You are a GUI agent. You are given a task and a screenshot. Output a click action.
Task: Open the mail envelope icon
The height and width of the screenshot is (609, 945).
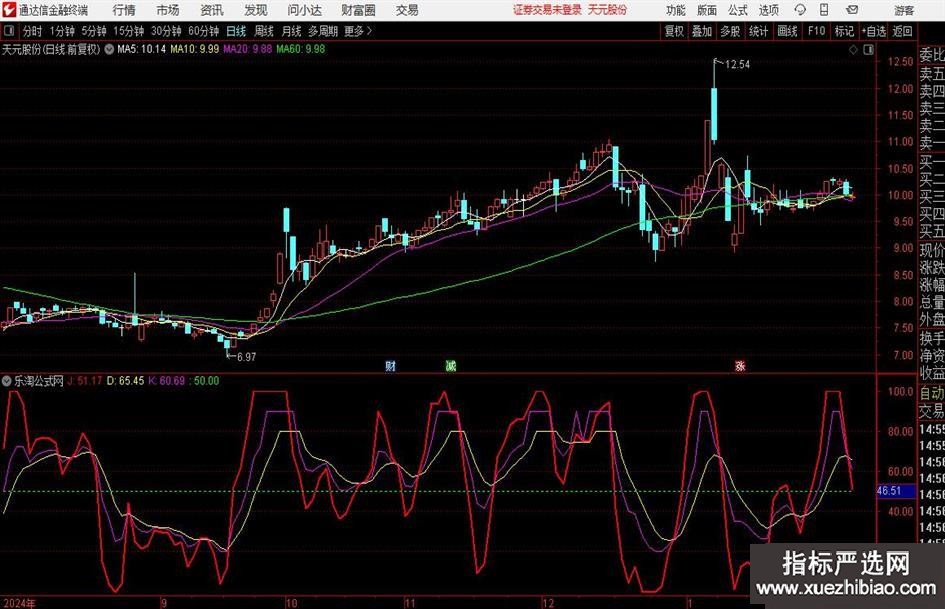click(x=852, y=10)
